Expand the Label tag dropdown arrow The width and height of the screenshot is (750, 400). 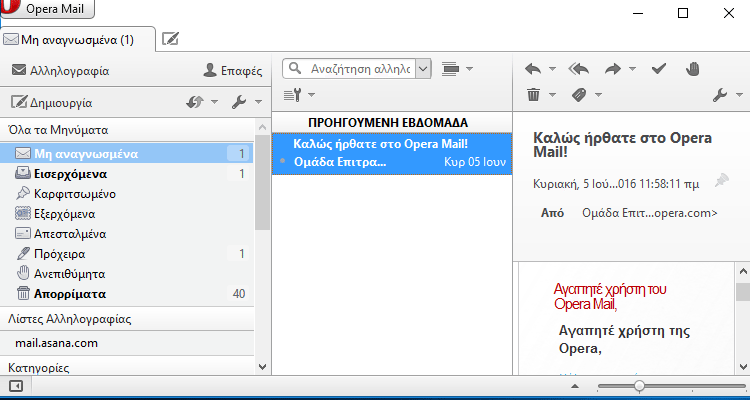(598, 95)
